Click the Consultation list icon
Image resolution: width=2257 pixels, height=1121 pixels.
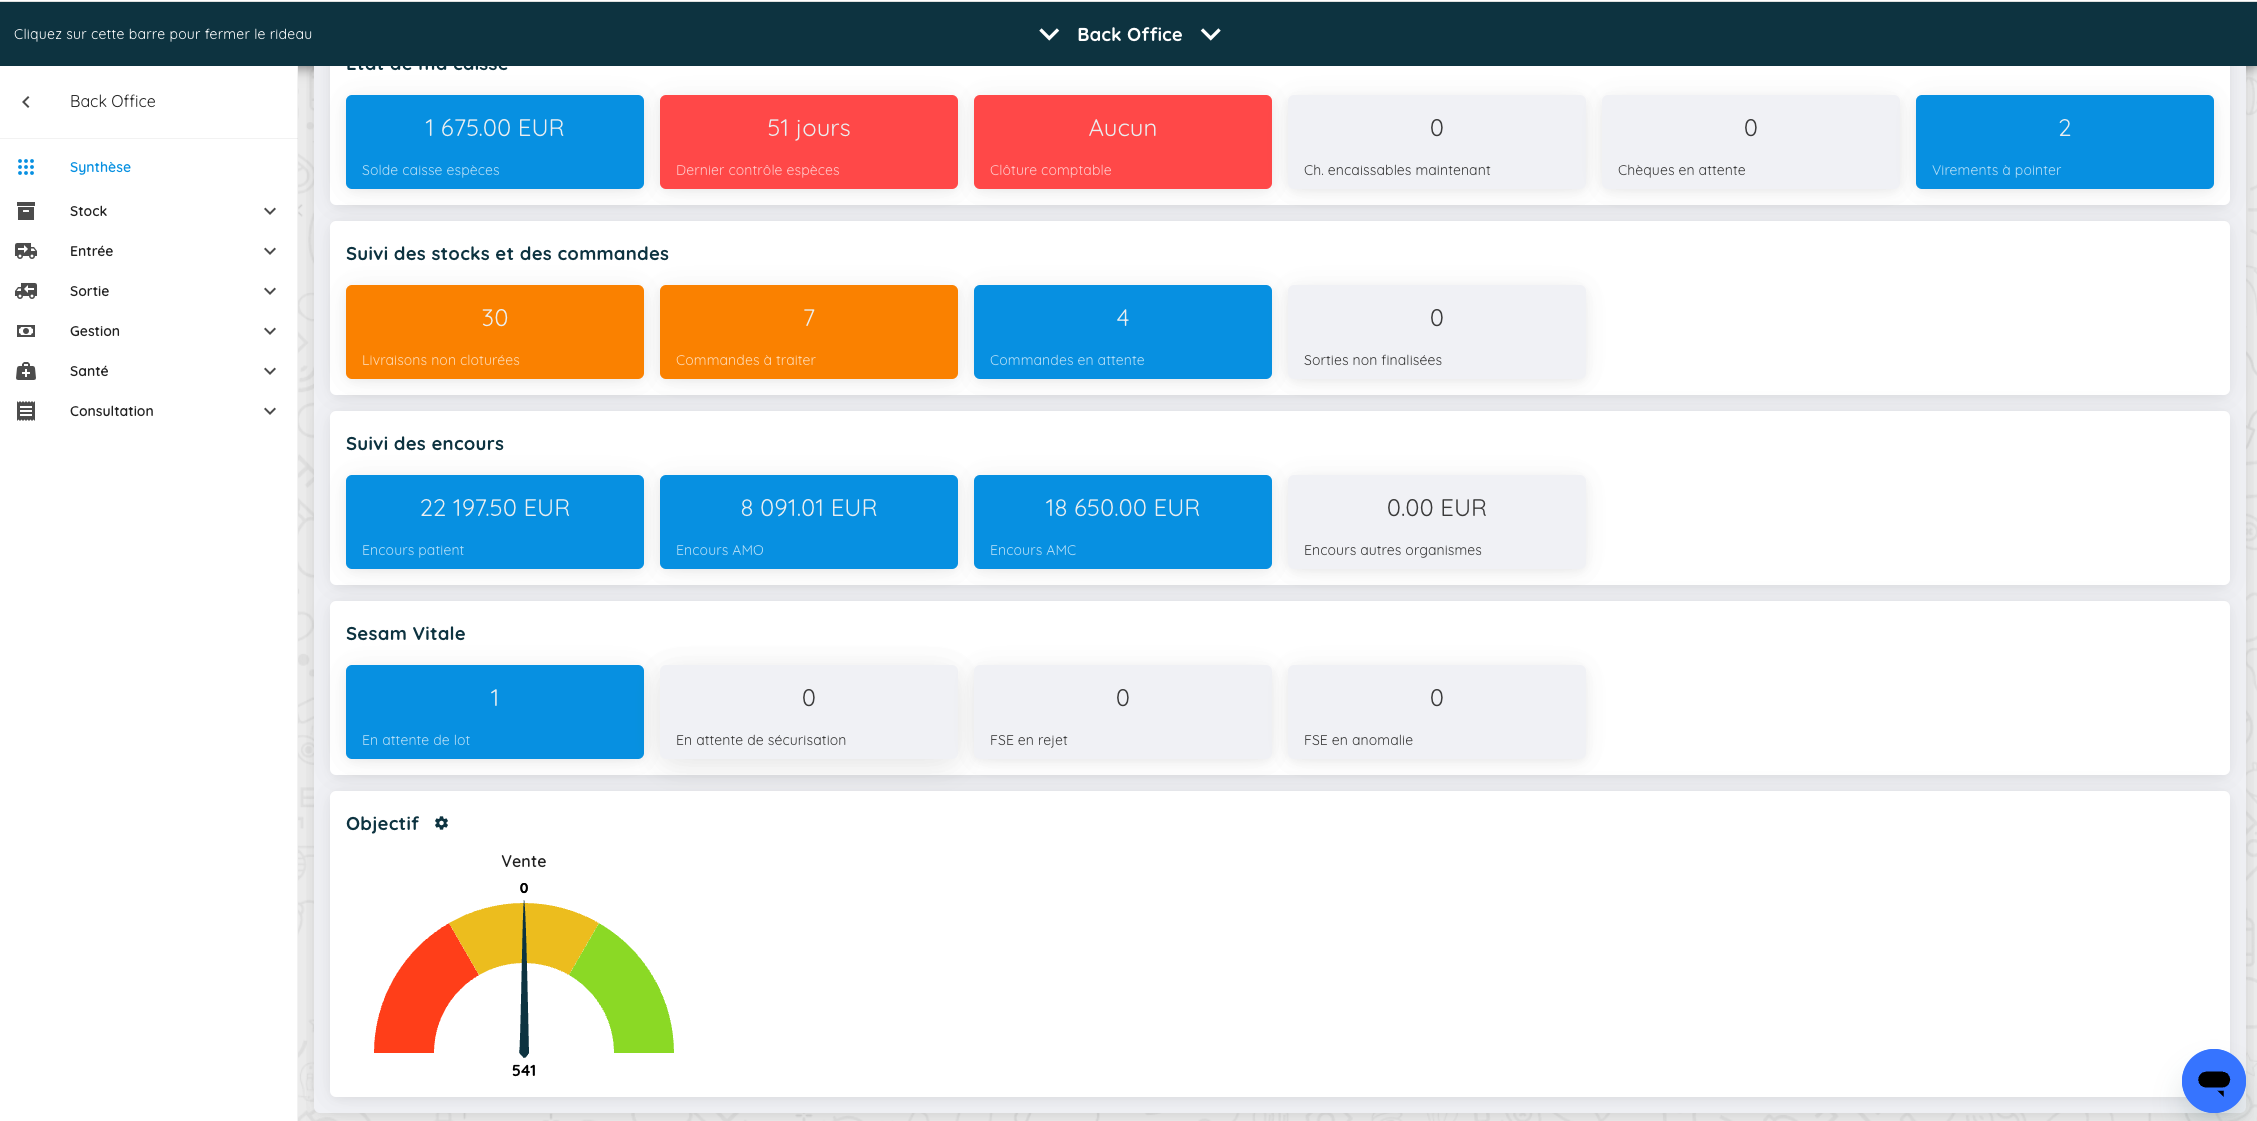[x=26, y=411]
